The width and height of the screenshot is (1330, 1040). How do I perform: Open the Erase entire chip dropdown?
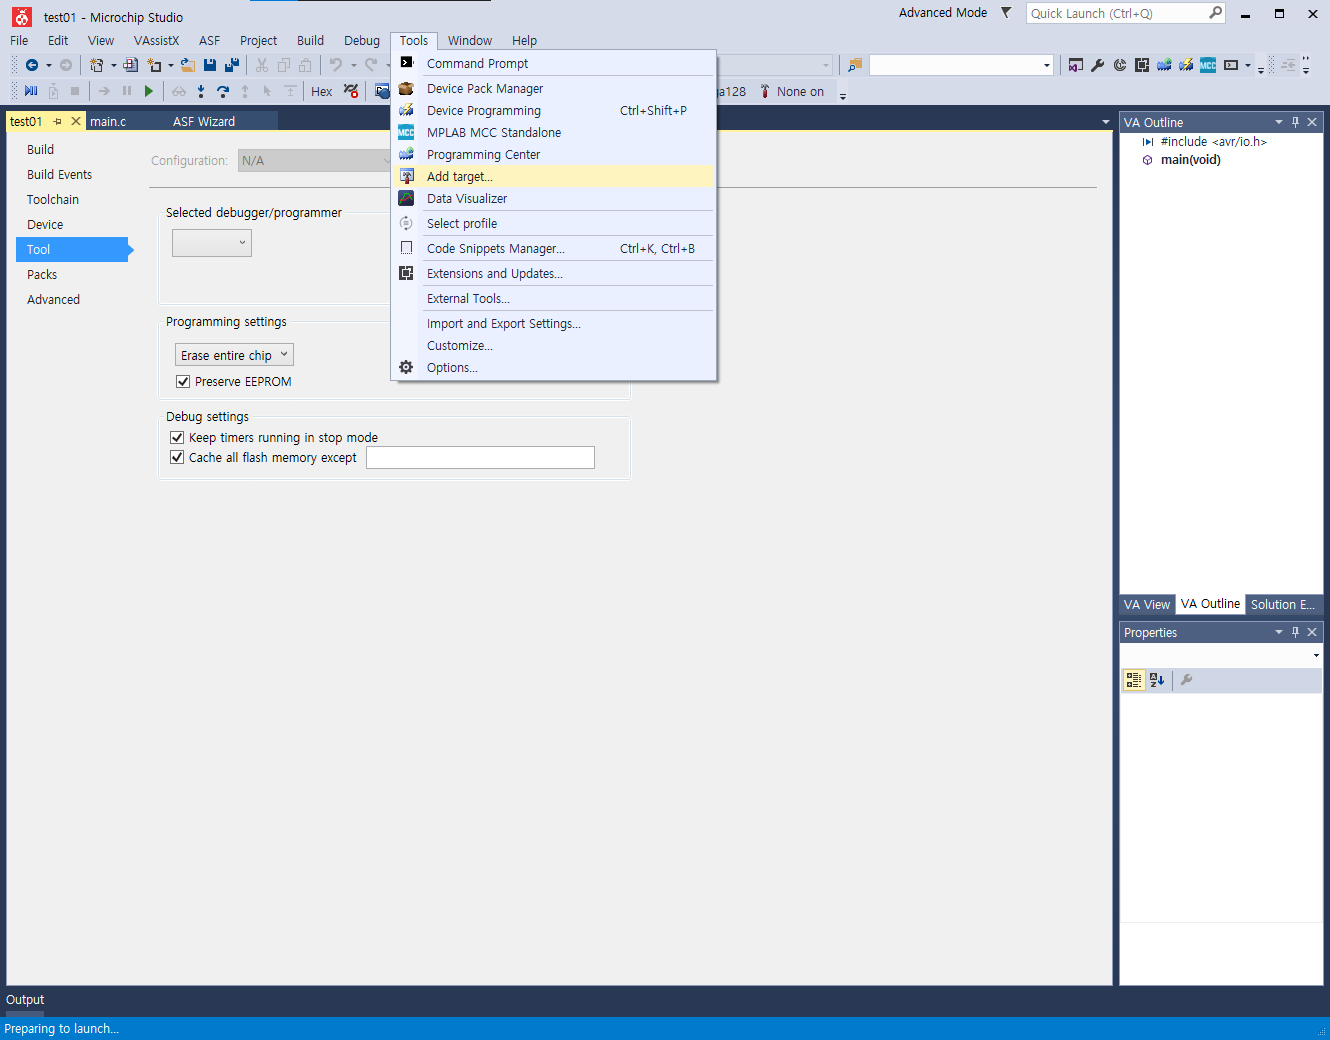pyautogui.click(x=234, y=355)
